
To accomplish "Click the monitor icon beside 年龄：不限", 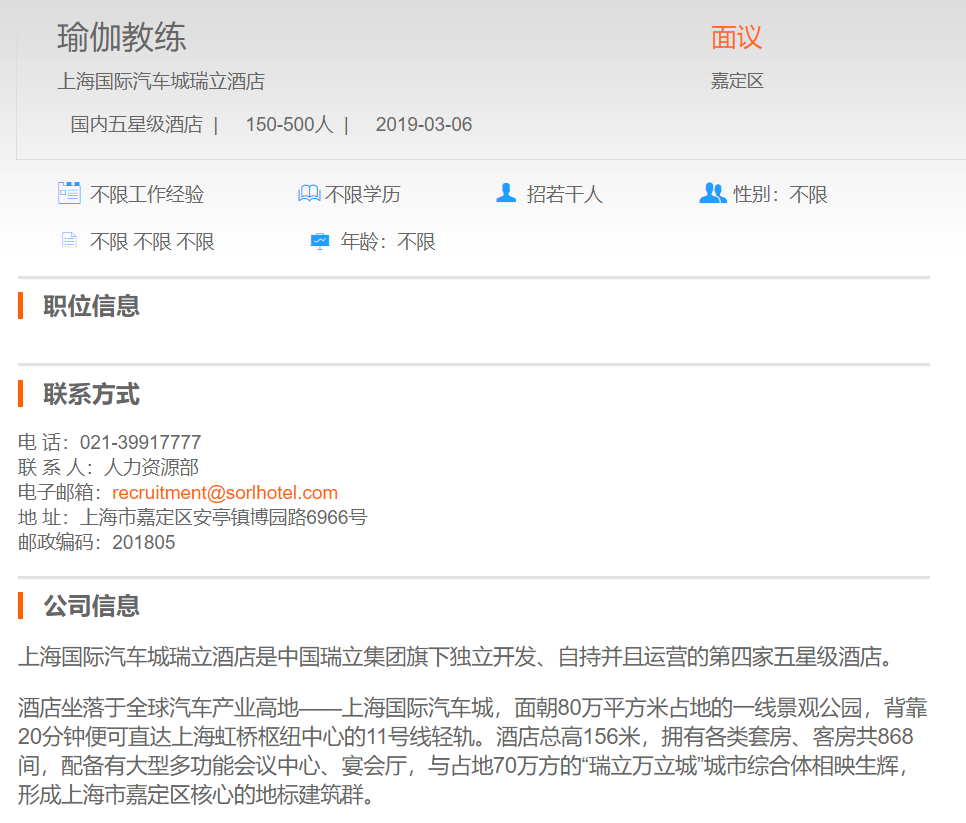I will pos(320,241).
